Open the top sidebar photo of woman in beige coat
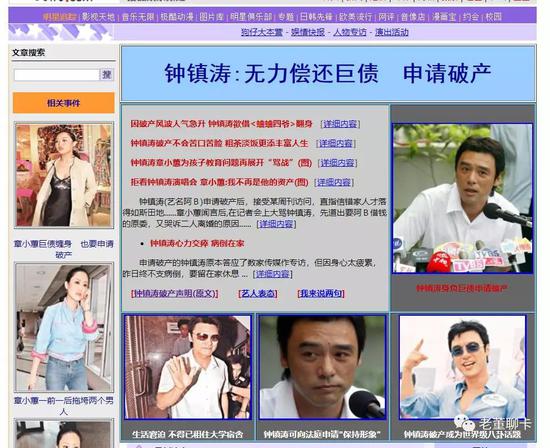Viewport: 550px width, 448px height. point(64,175)
